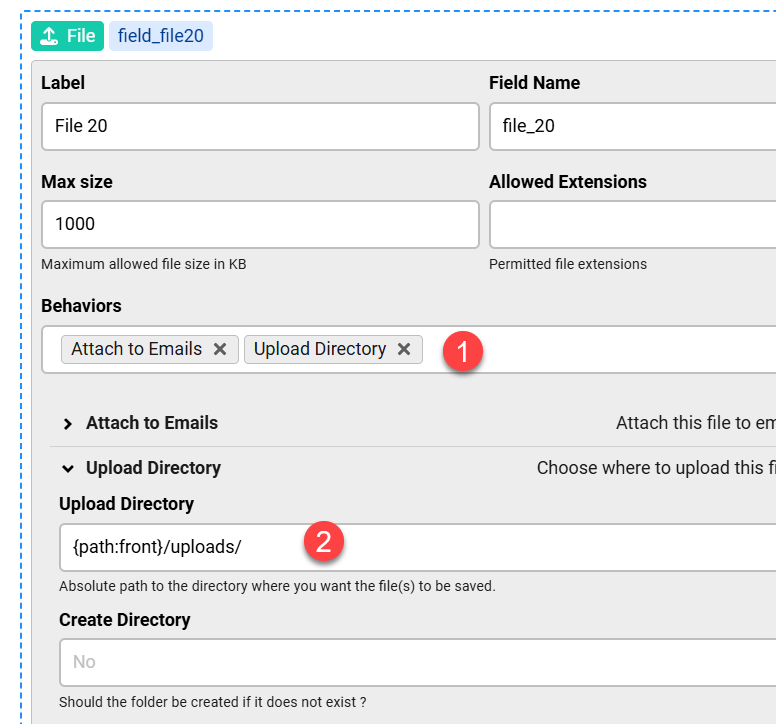The width and height of the screenshot is (776, 724).
Task: Click the Attach to Emails section heading
Action: click(x=152, y=423)
